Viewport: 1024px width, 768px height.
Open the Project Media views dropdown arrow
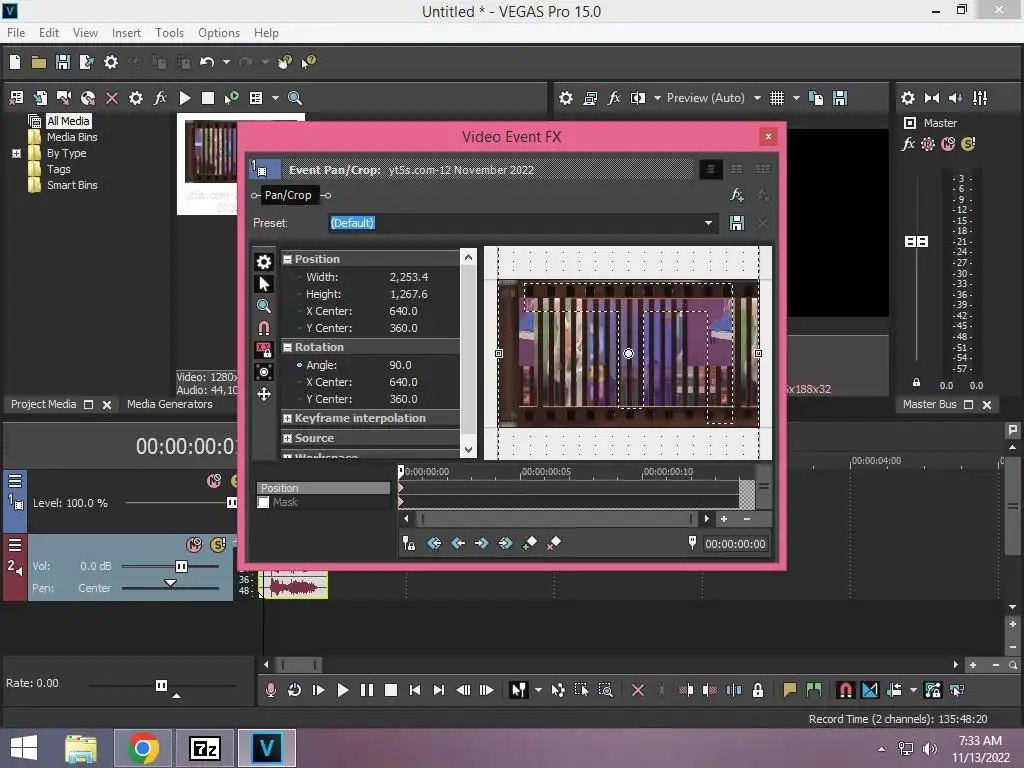[x=276, y=98]
